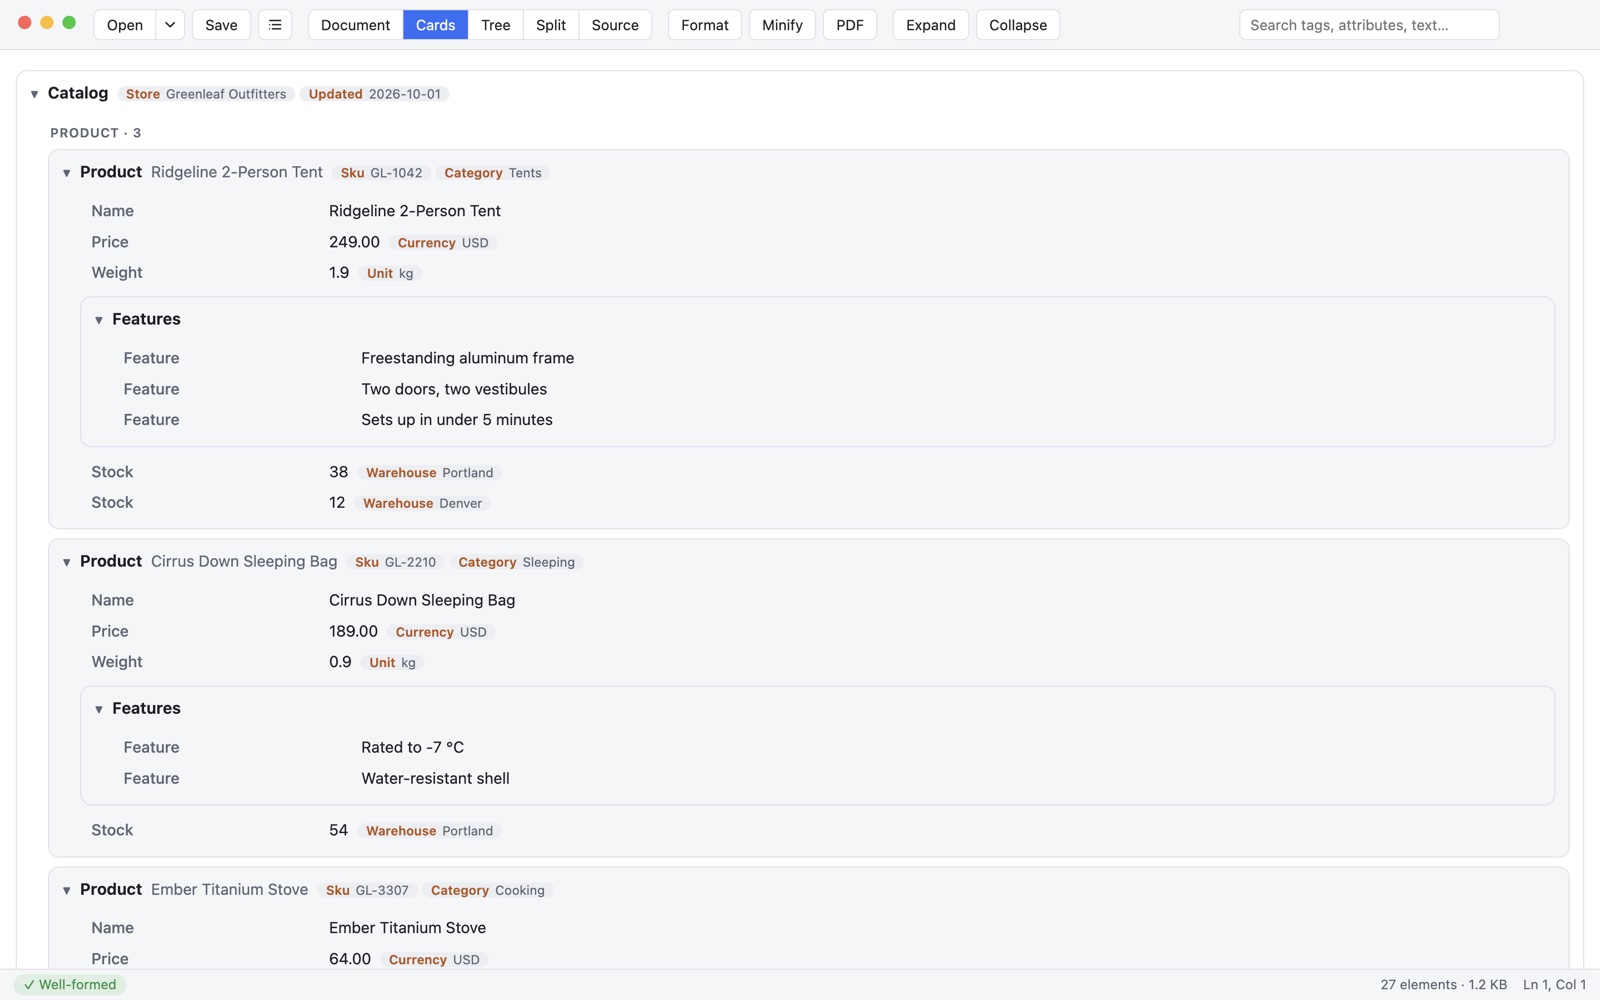This screenshot has width=1600, height=1000.
Task: Switch to the Document view tab
Action: (355, 25)
